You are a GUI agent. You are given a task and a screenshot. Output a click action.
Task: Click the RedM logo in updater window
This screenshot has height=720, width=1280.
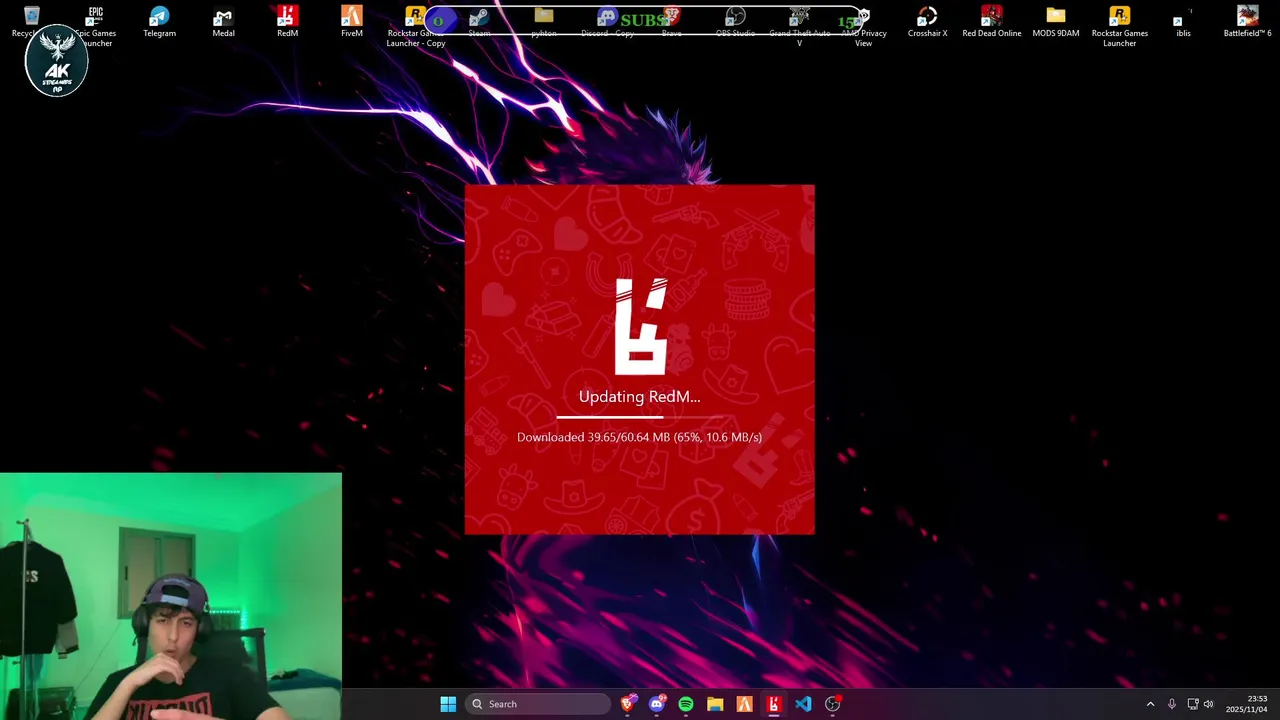[x=640, y=327]
